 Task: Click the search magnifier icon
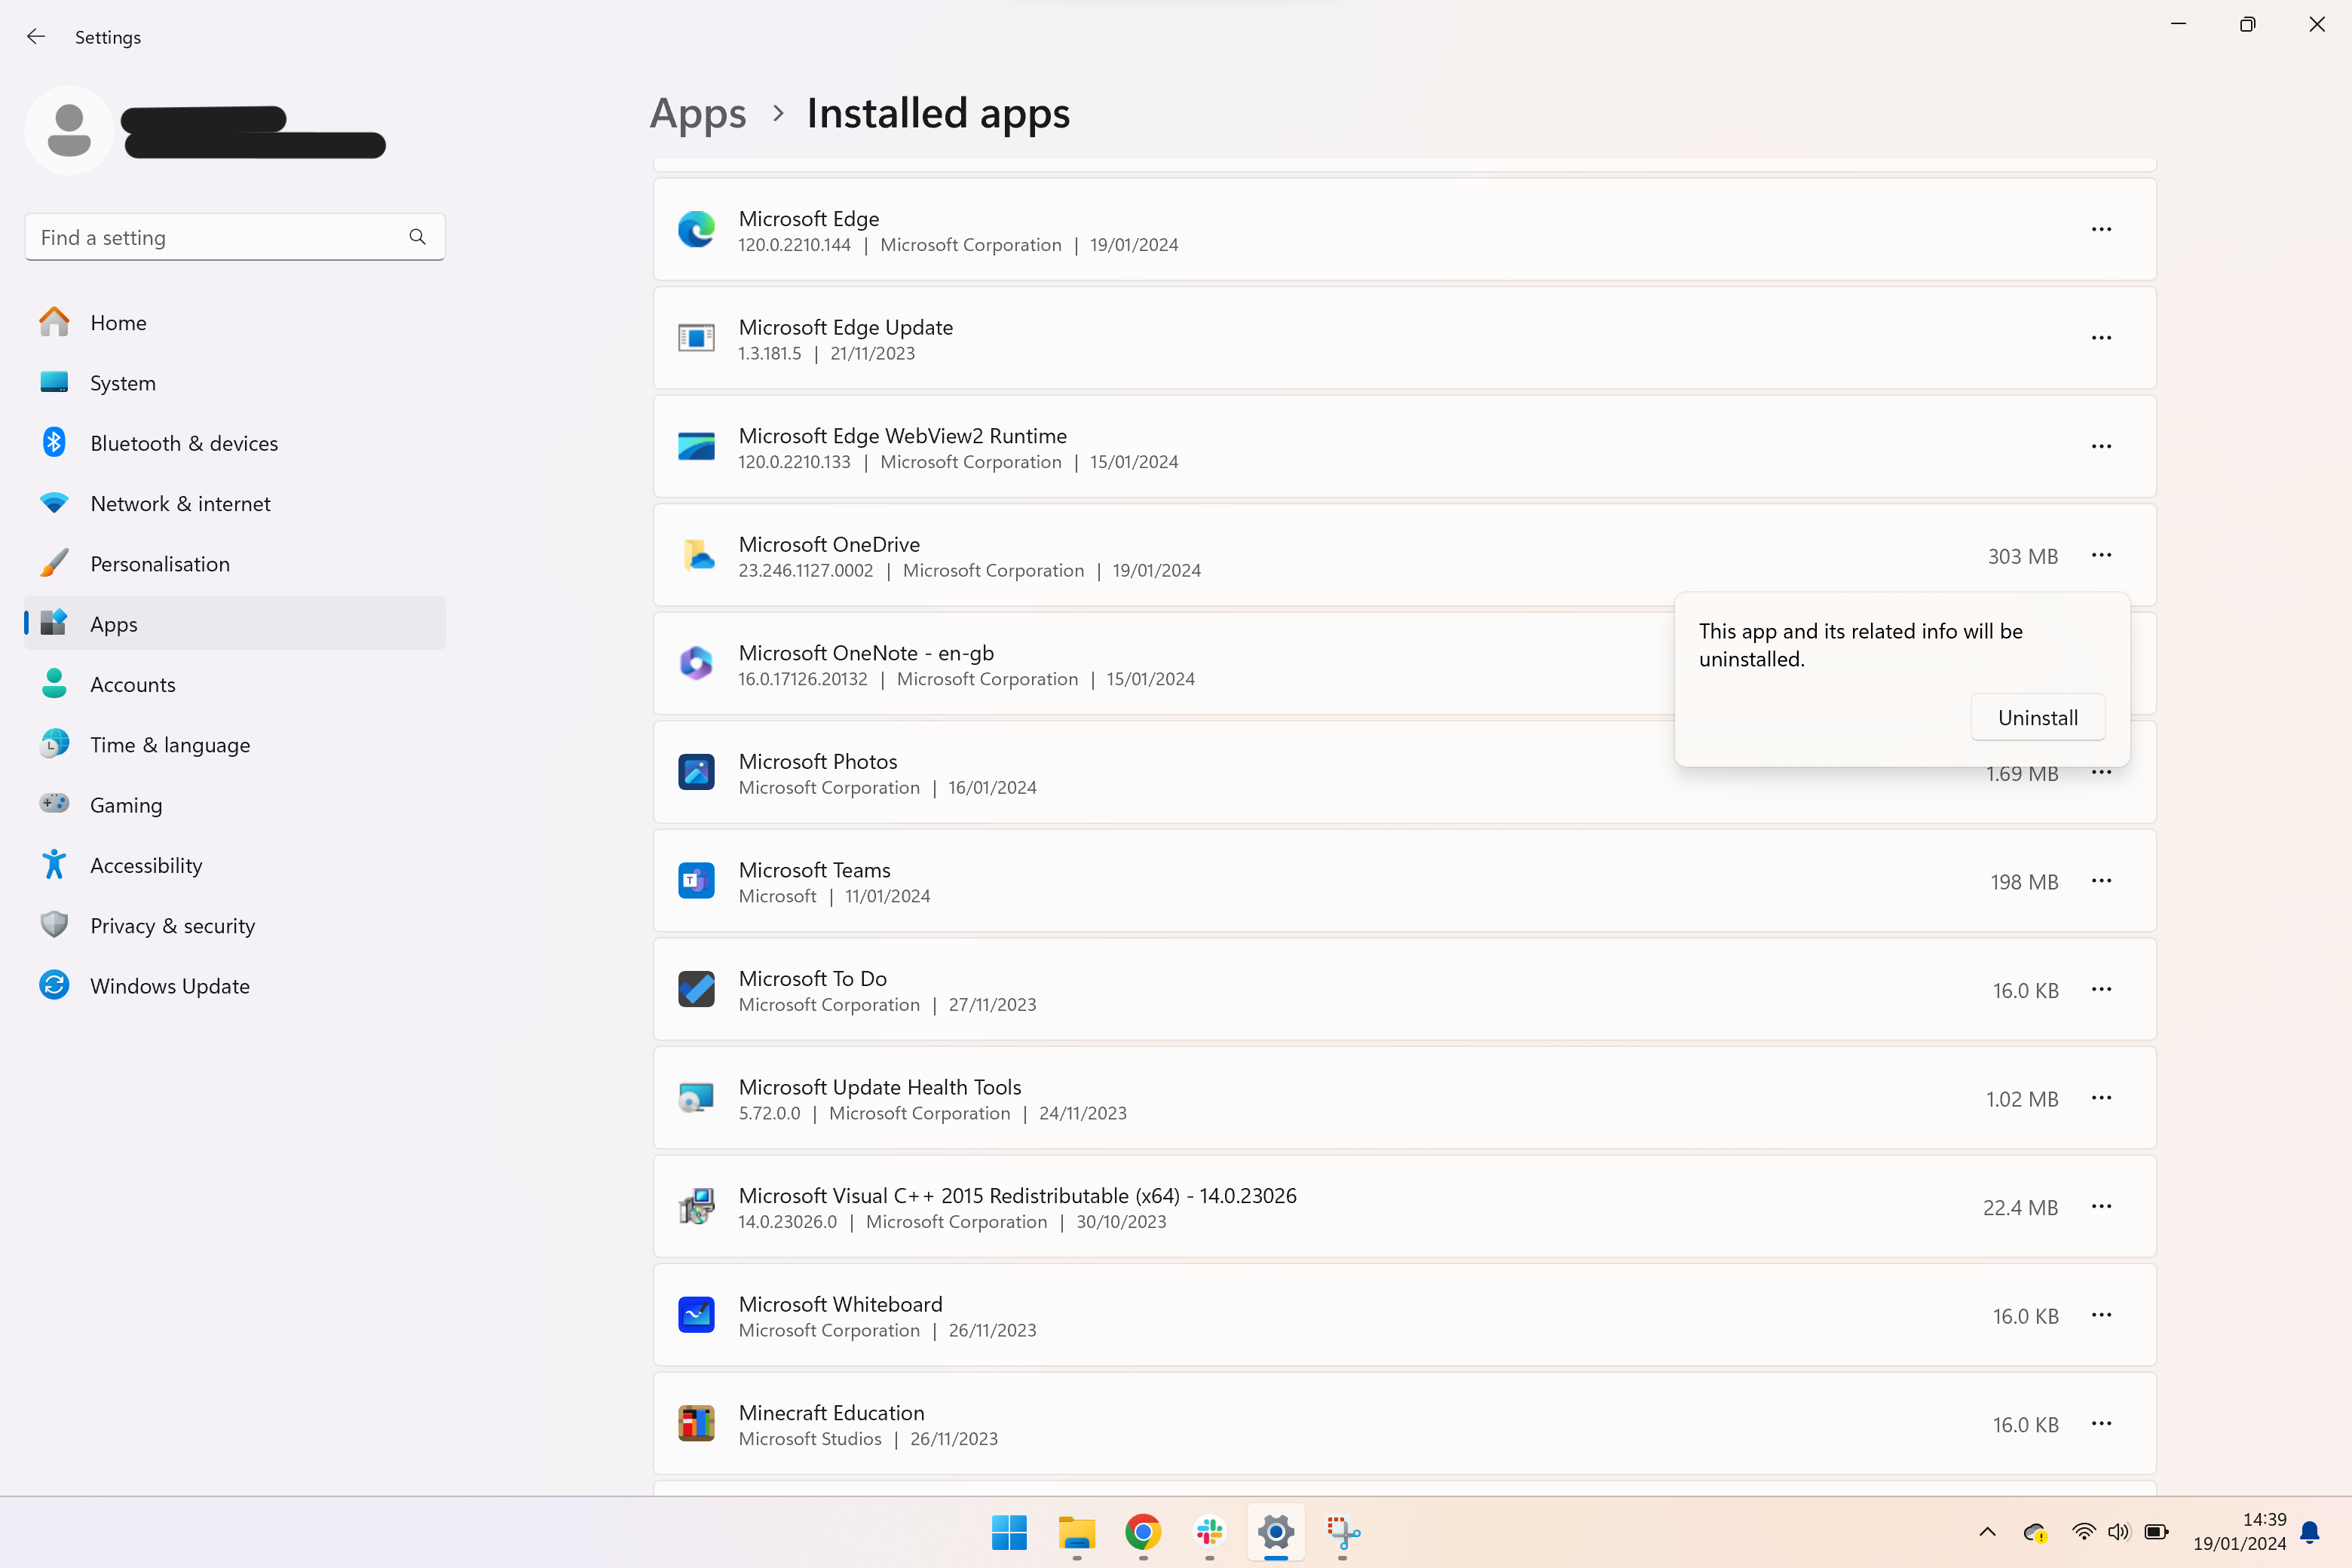tap(417, 237)
